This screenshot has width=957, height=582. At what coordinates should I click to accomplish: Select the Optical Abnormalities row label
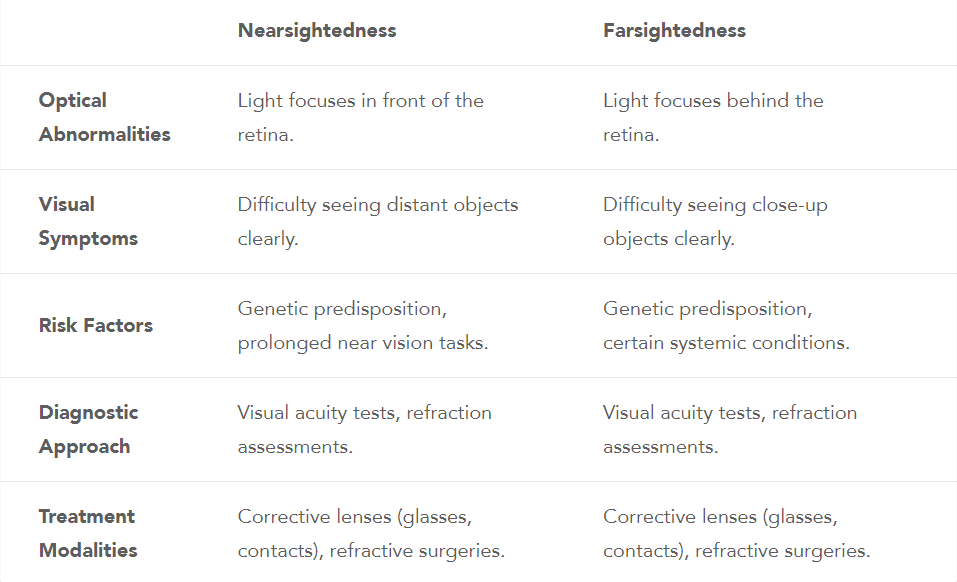click(x=104, y=117)
